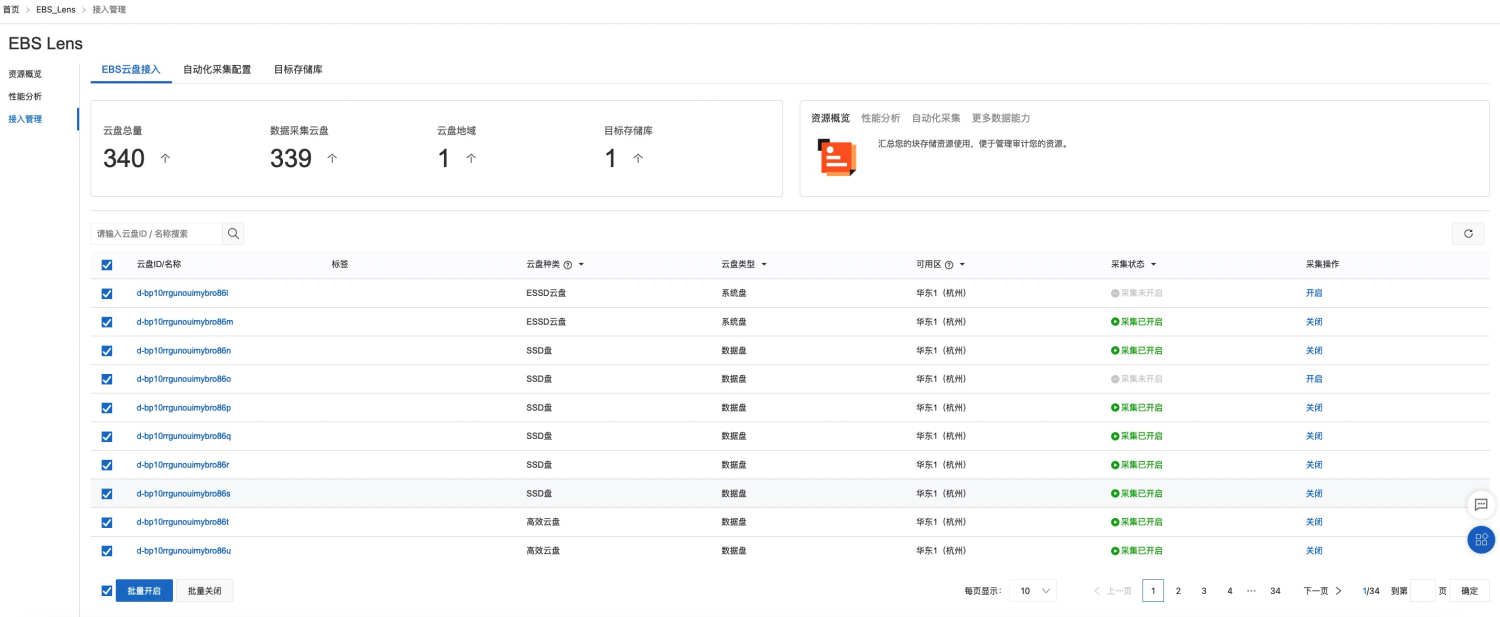Screen dimensions: 1500x617
Task: Toggle the checkbox beside 批量开启
Action: click(107, 591)
